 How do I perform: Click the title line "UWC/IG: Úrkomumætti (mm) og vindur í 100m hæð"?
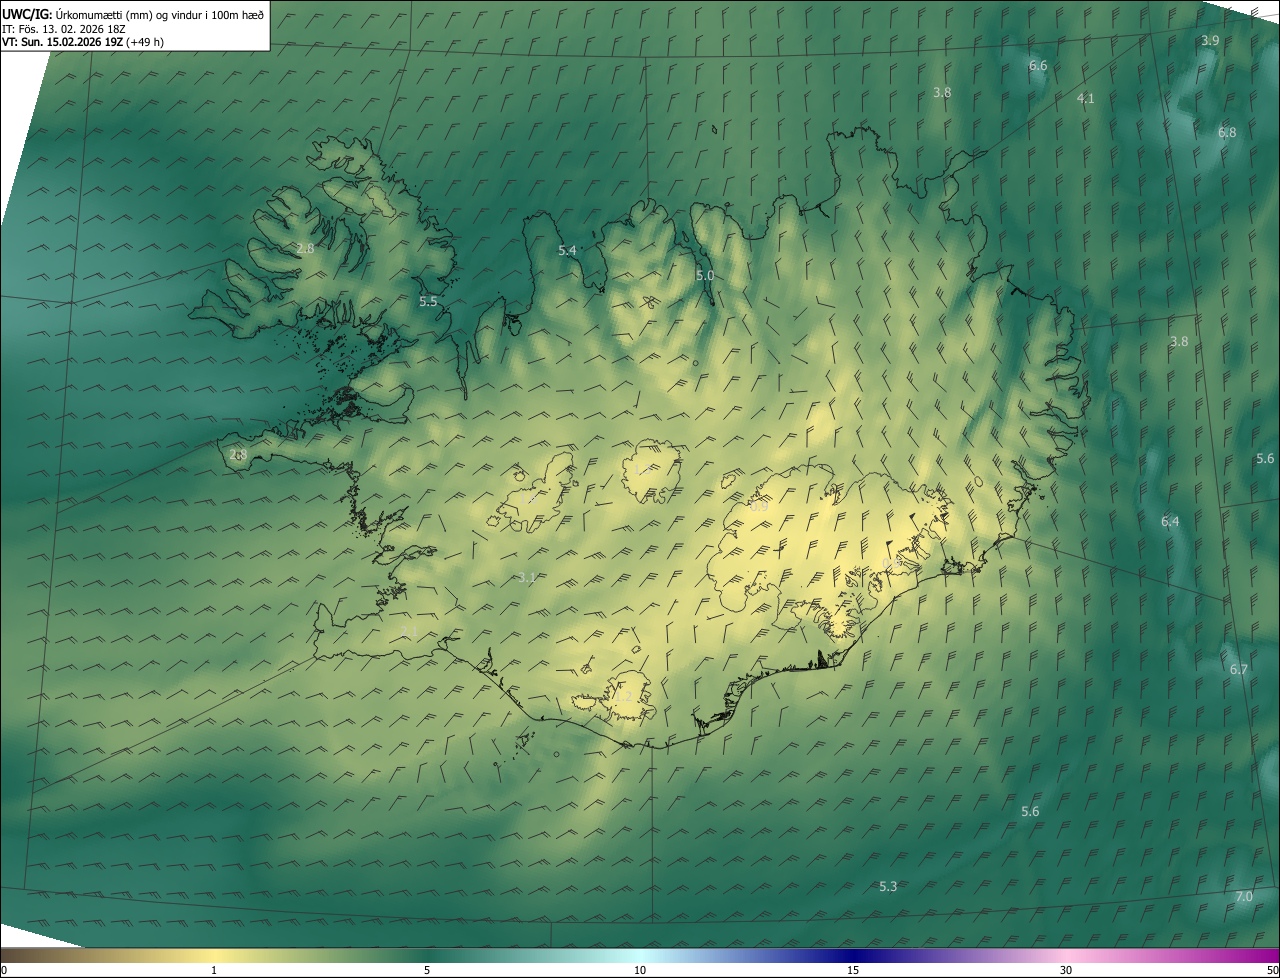pyautogui.click(x=132, y=14)
